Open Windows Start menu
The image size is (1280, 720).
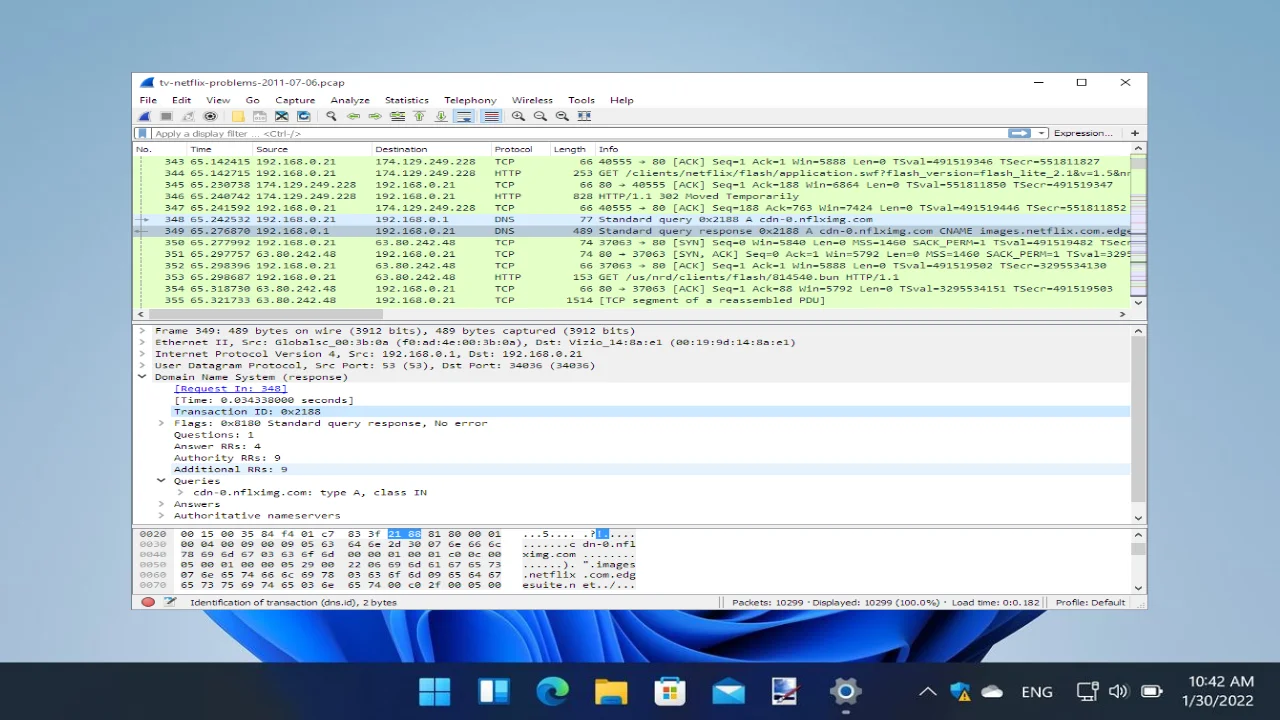[x=435, y=691]
